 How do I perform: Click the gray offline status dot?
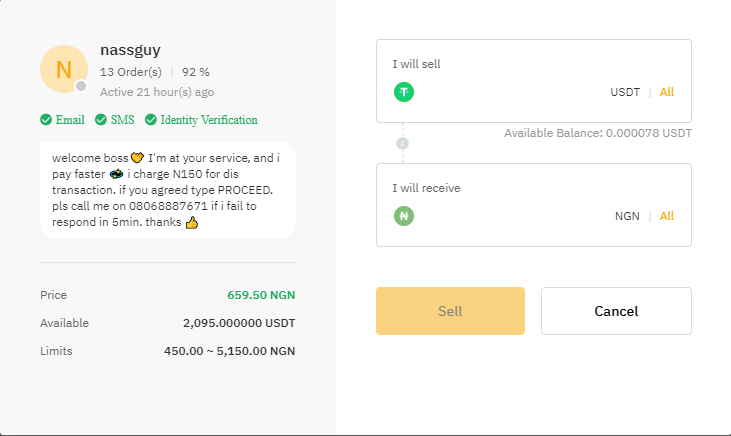click(82, 86)
